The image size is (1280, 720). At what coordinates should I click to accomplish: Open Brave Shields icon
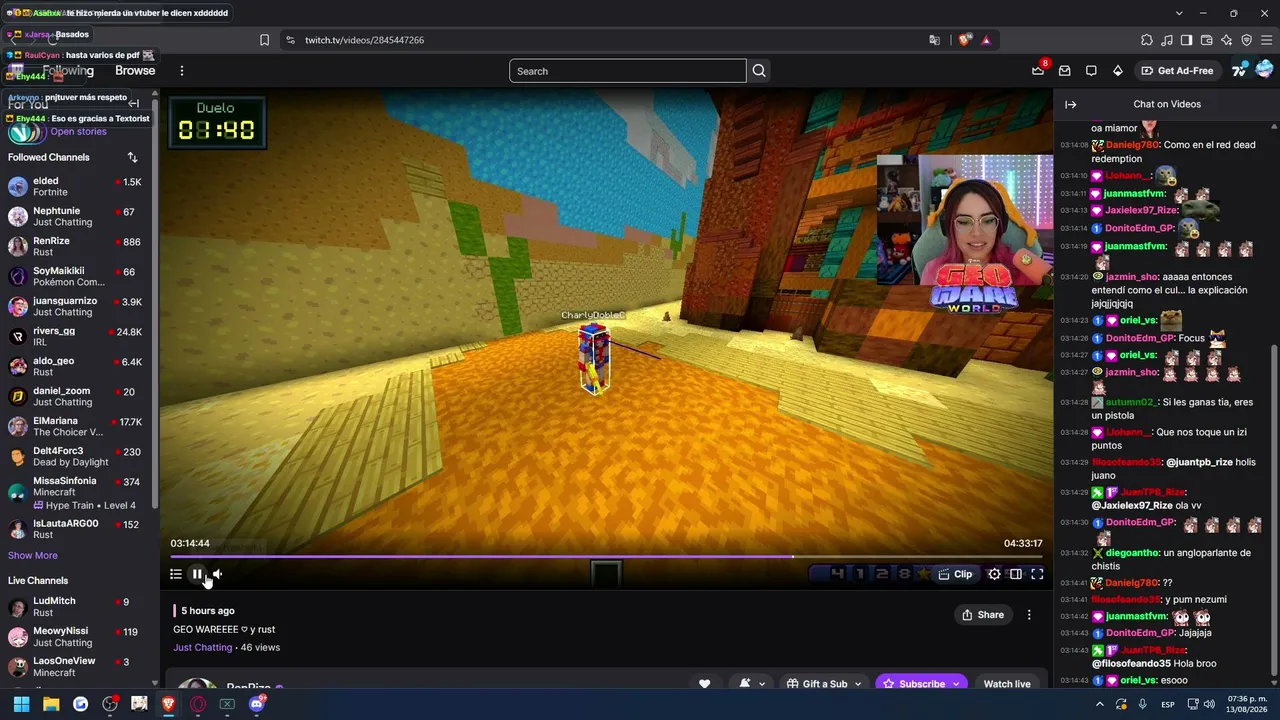pyautogui.click(x=964, y=40)
